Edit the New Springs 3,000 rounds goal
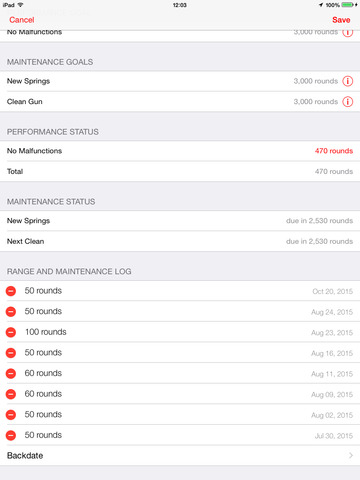Viewport: 360px width, 480px height. (316, 81)
